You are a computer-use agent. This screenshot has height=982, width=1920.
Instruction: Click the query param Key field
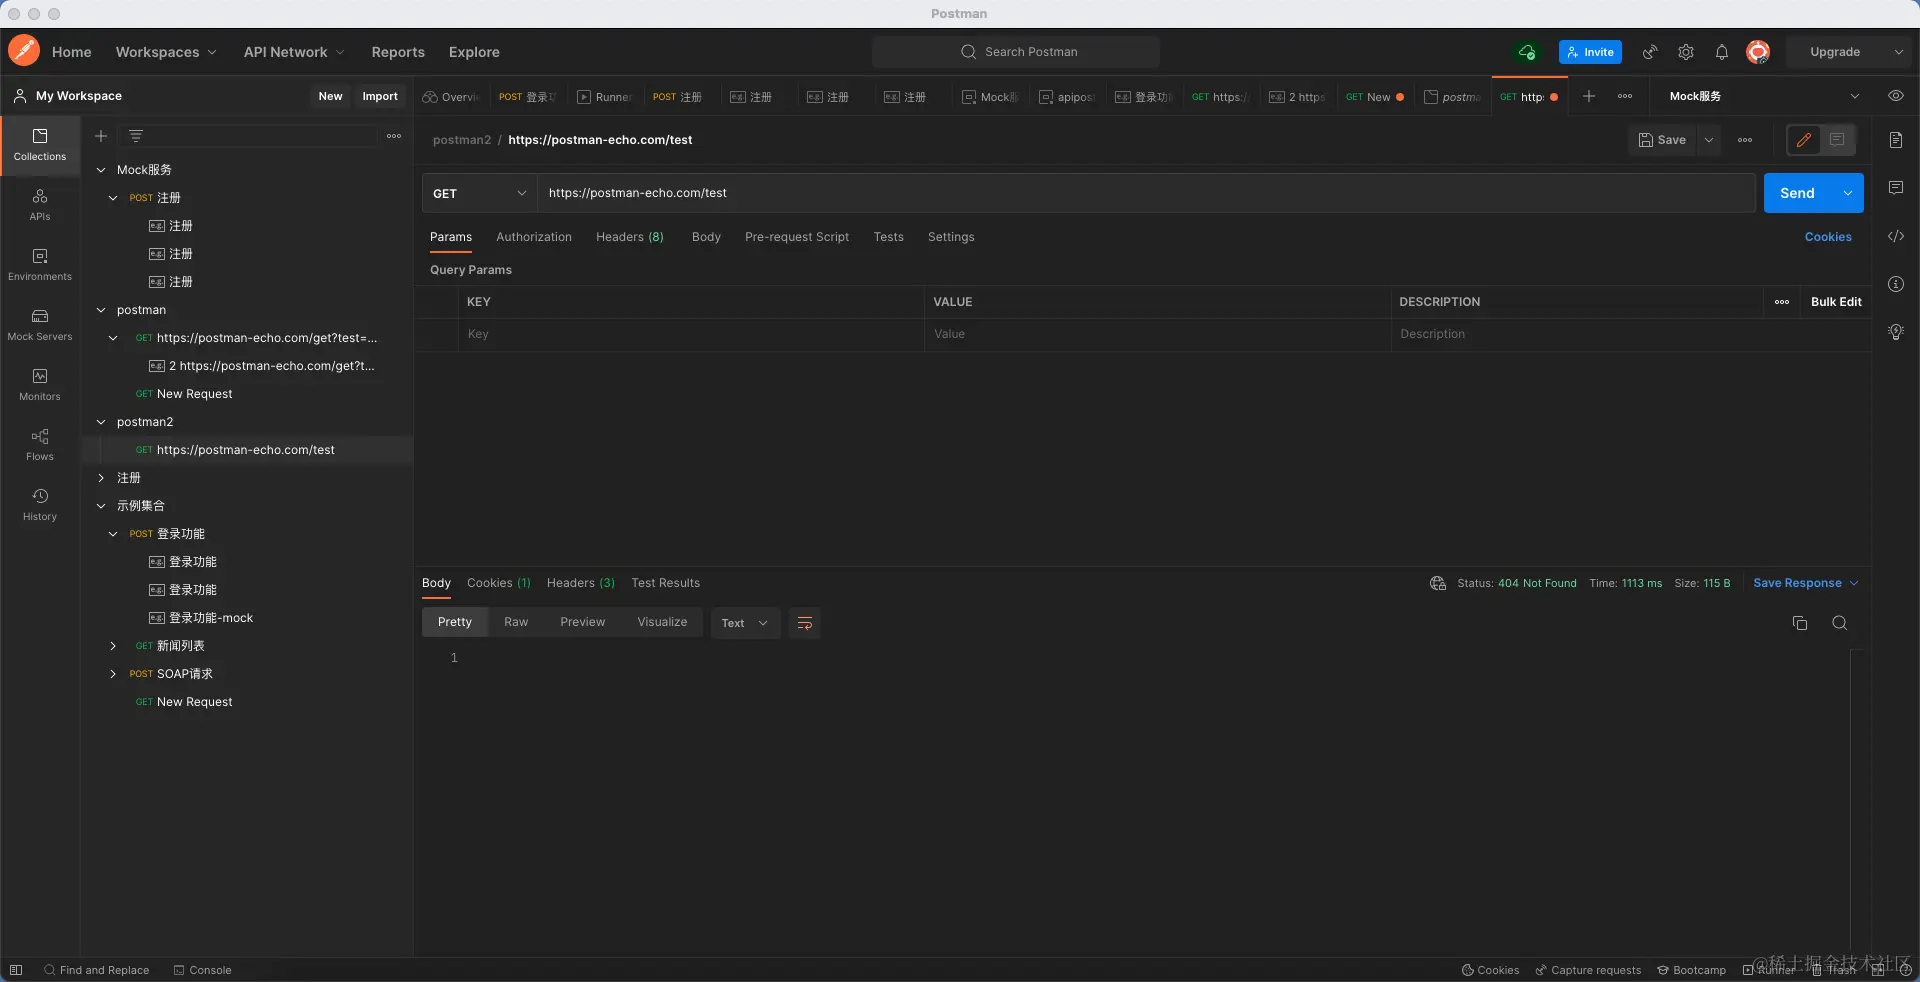pos(692,334)
